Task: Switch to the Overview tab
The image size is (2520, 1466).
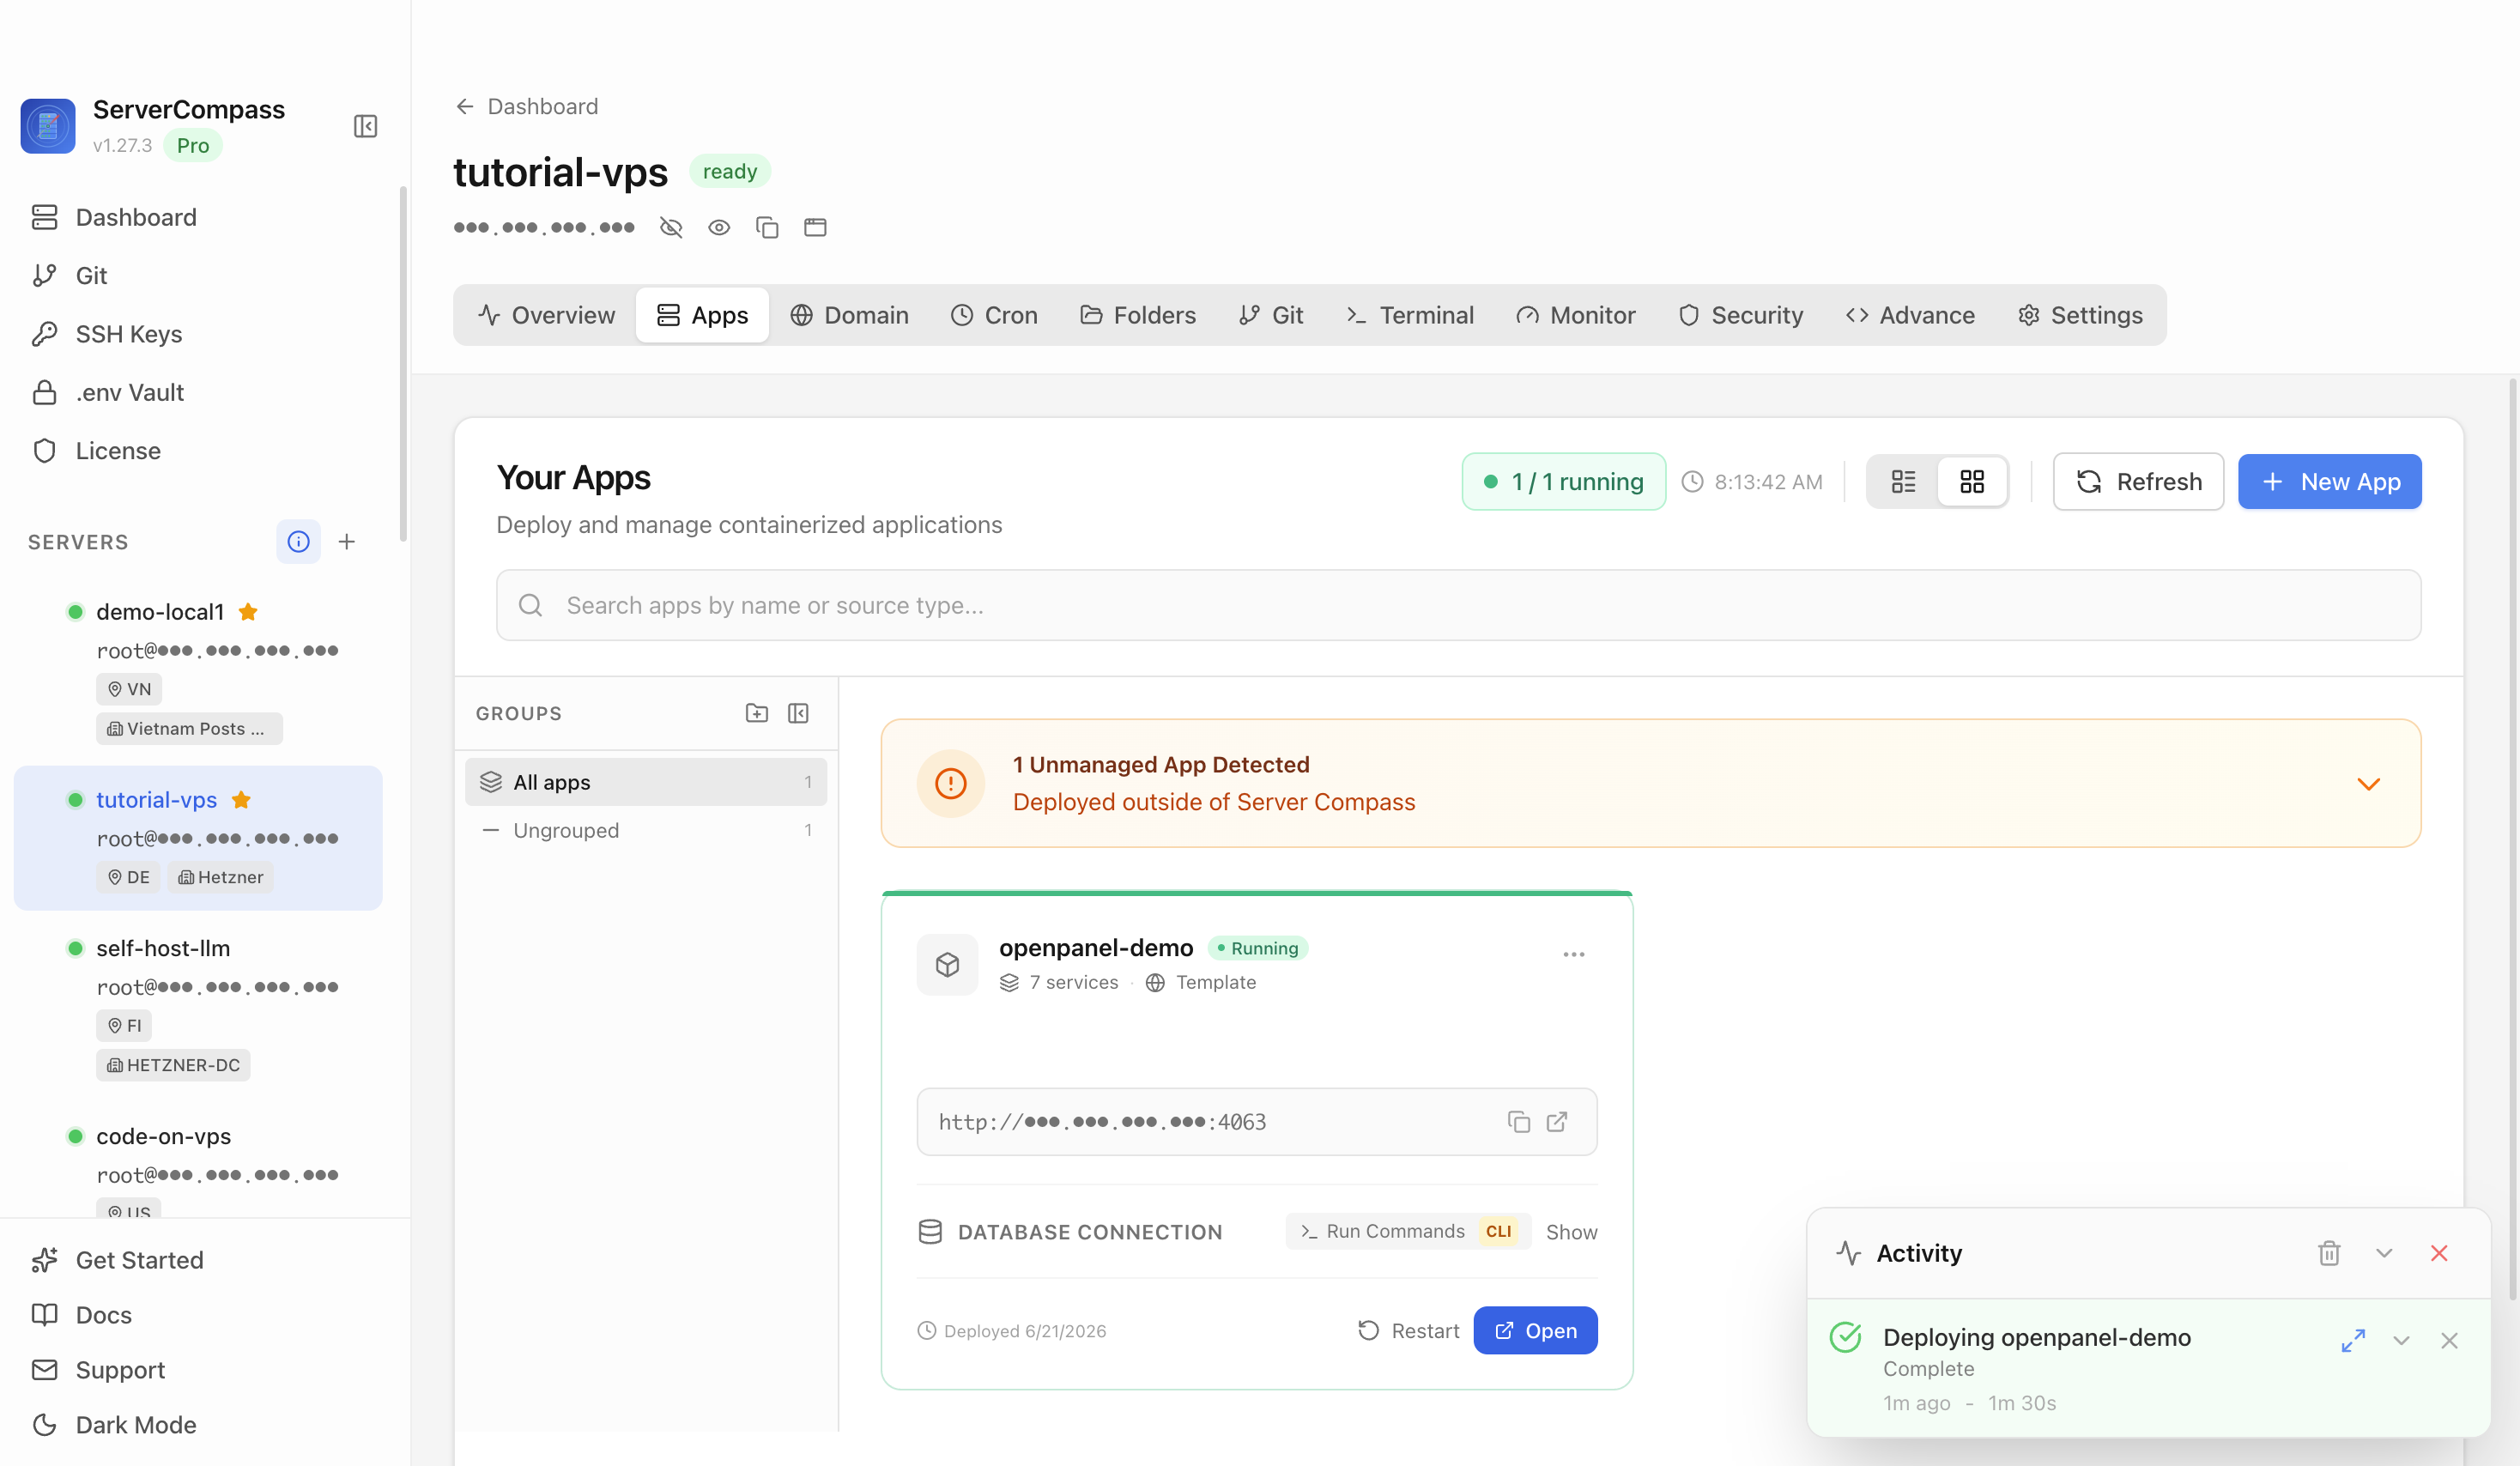Action: click(x=546, y=315)
